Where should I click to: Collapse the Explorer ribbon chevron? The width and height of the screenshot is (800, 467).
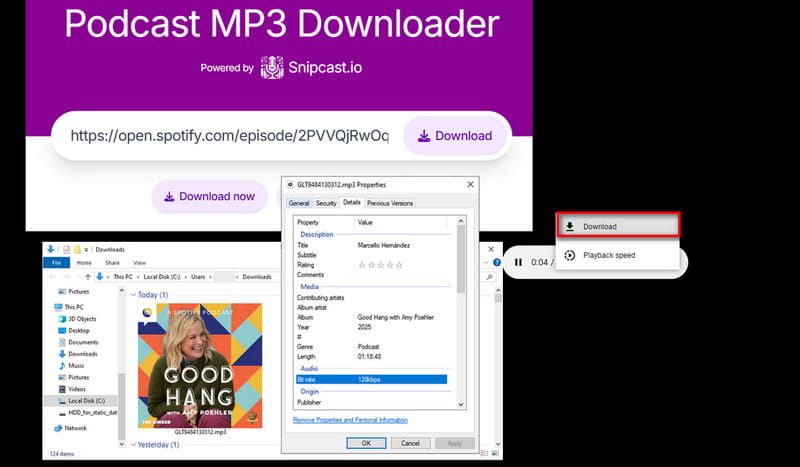(486, 262)
